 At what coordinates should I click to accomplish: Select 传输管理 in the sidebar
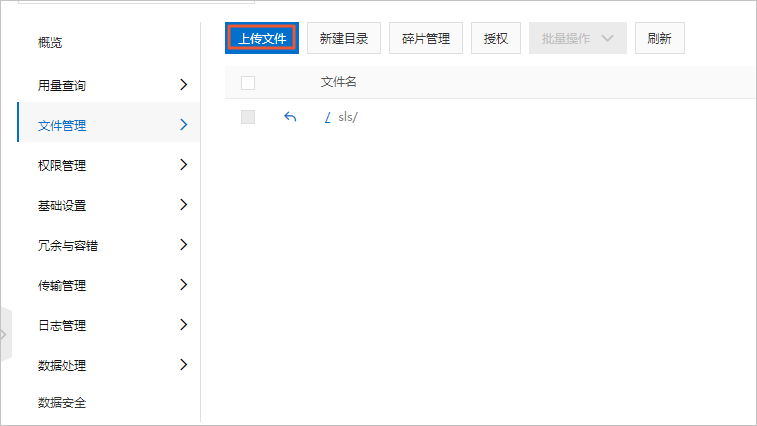pyautogui.click(x=62, y=285)
